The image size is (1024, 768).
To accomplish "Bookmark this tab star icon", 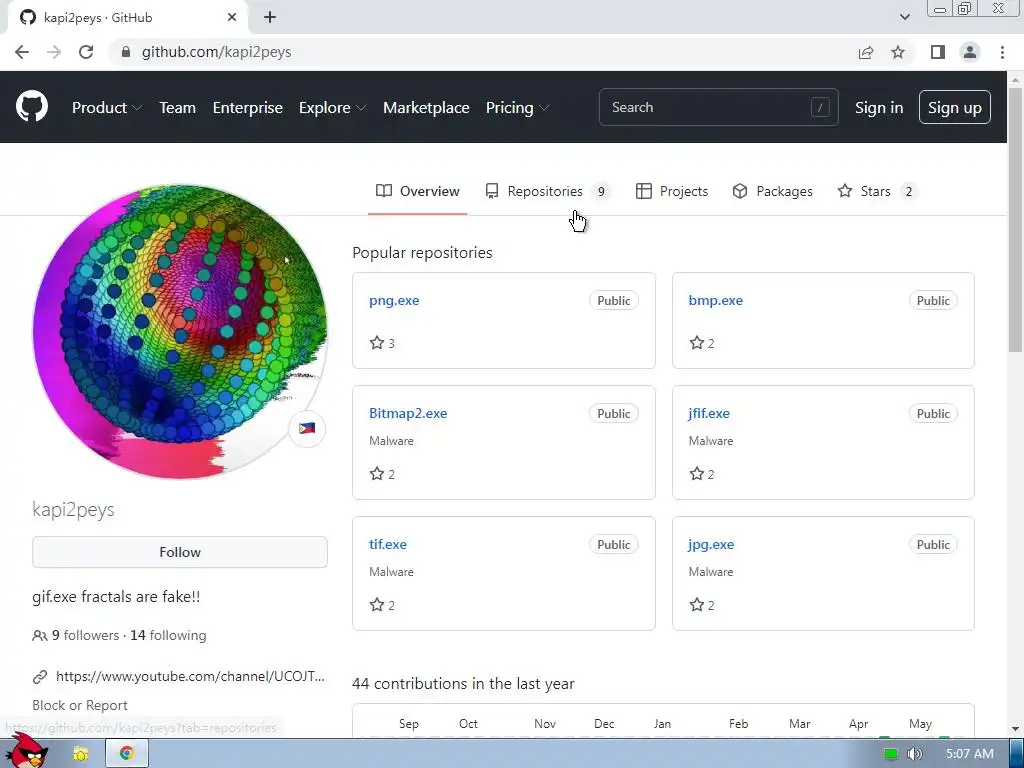I will (898, 52).
